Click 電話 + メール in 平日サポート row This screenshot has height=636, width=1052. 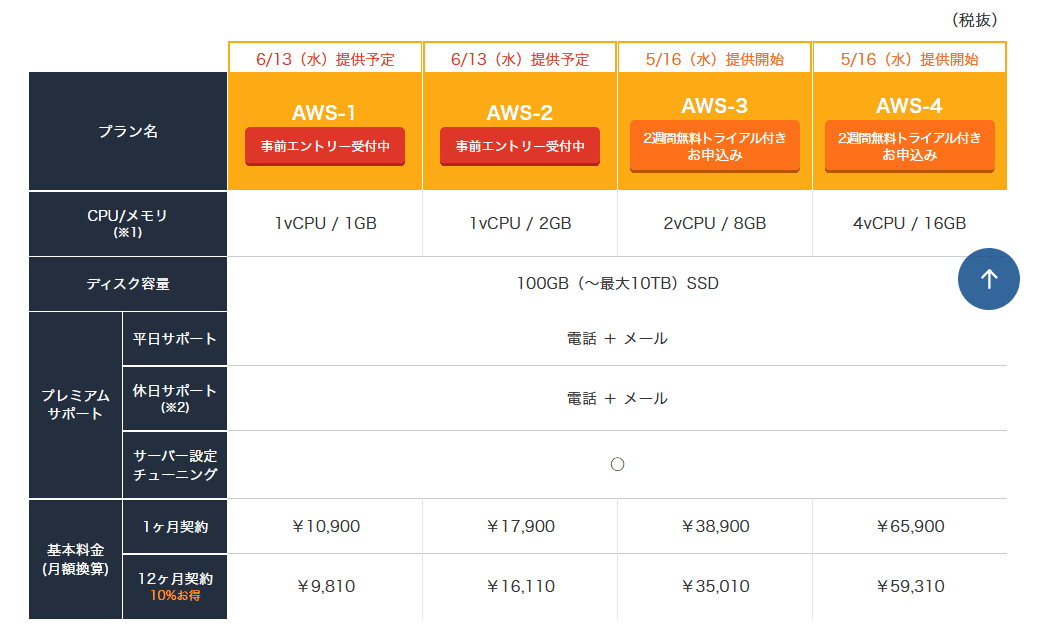[617, 339]
